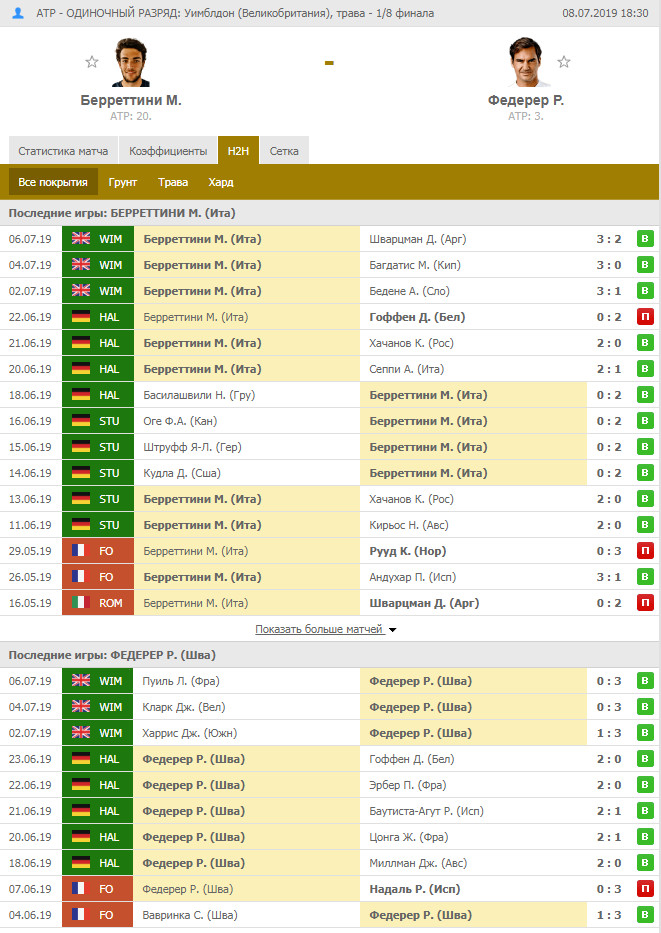Click French flag in Вавринка С. row

[79, 915]
